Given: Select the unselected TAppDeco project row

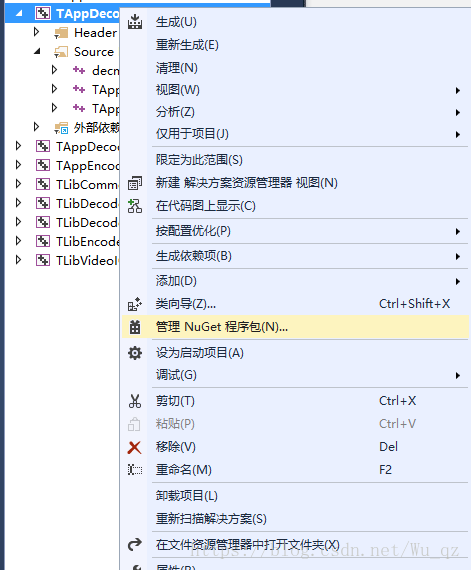Looking at the screenshot, I should [x=62, y=146].
